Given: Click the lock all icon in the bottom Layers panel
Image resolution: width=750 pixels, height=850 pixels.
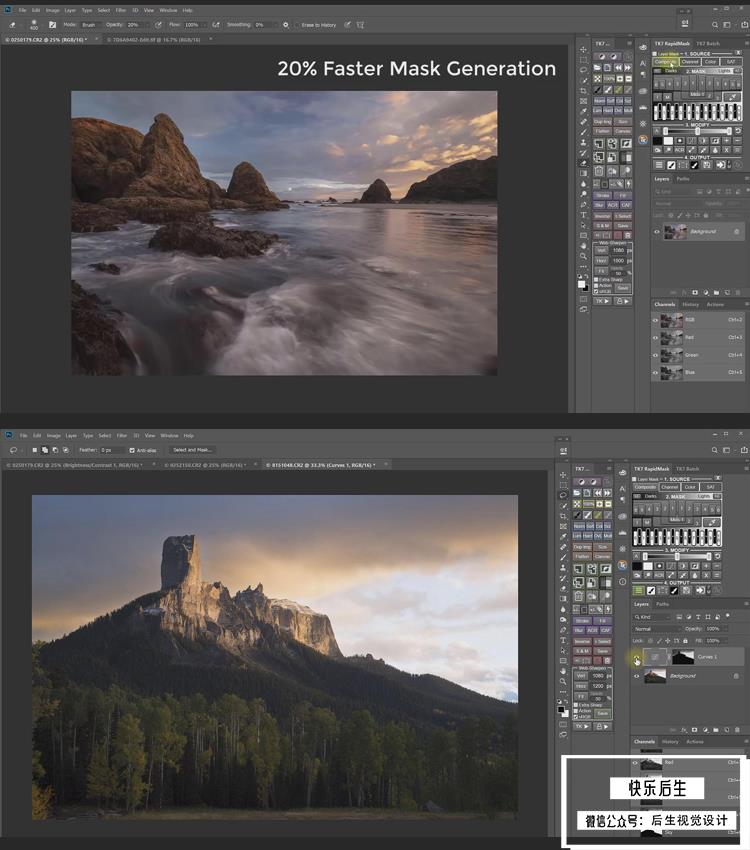Looking at the screenshot, I should 685,641.
